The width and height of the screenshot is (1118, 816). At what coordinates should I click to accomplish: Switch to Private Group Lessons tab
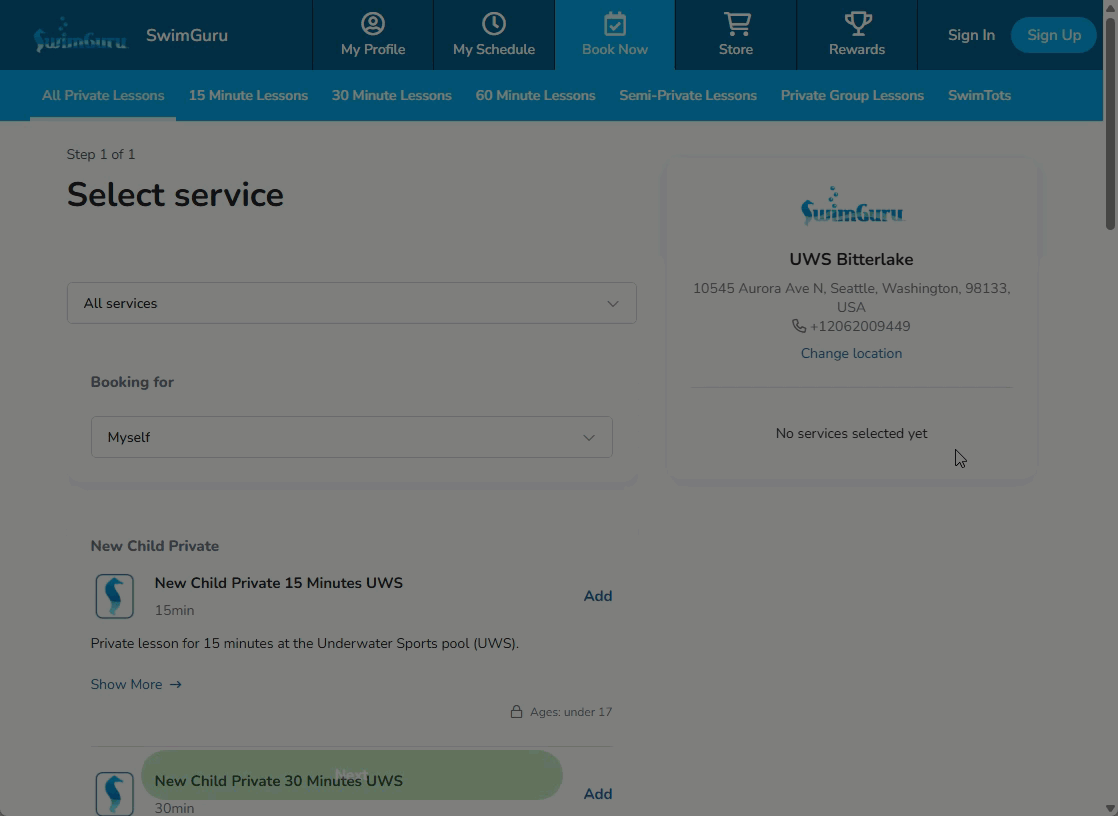[852, 96]
